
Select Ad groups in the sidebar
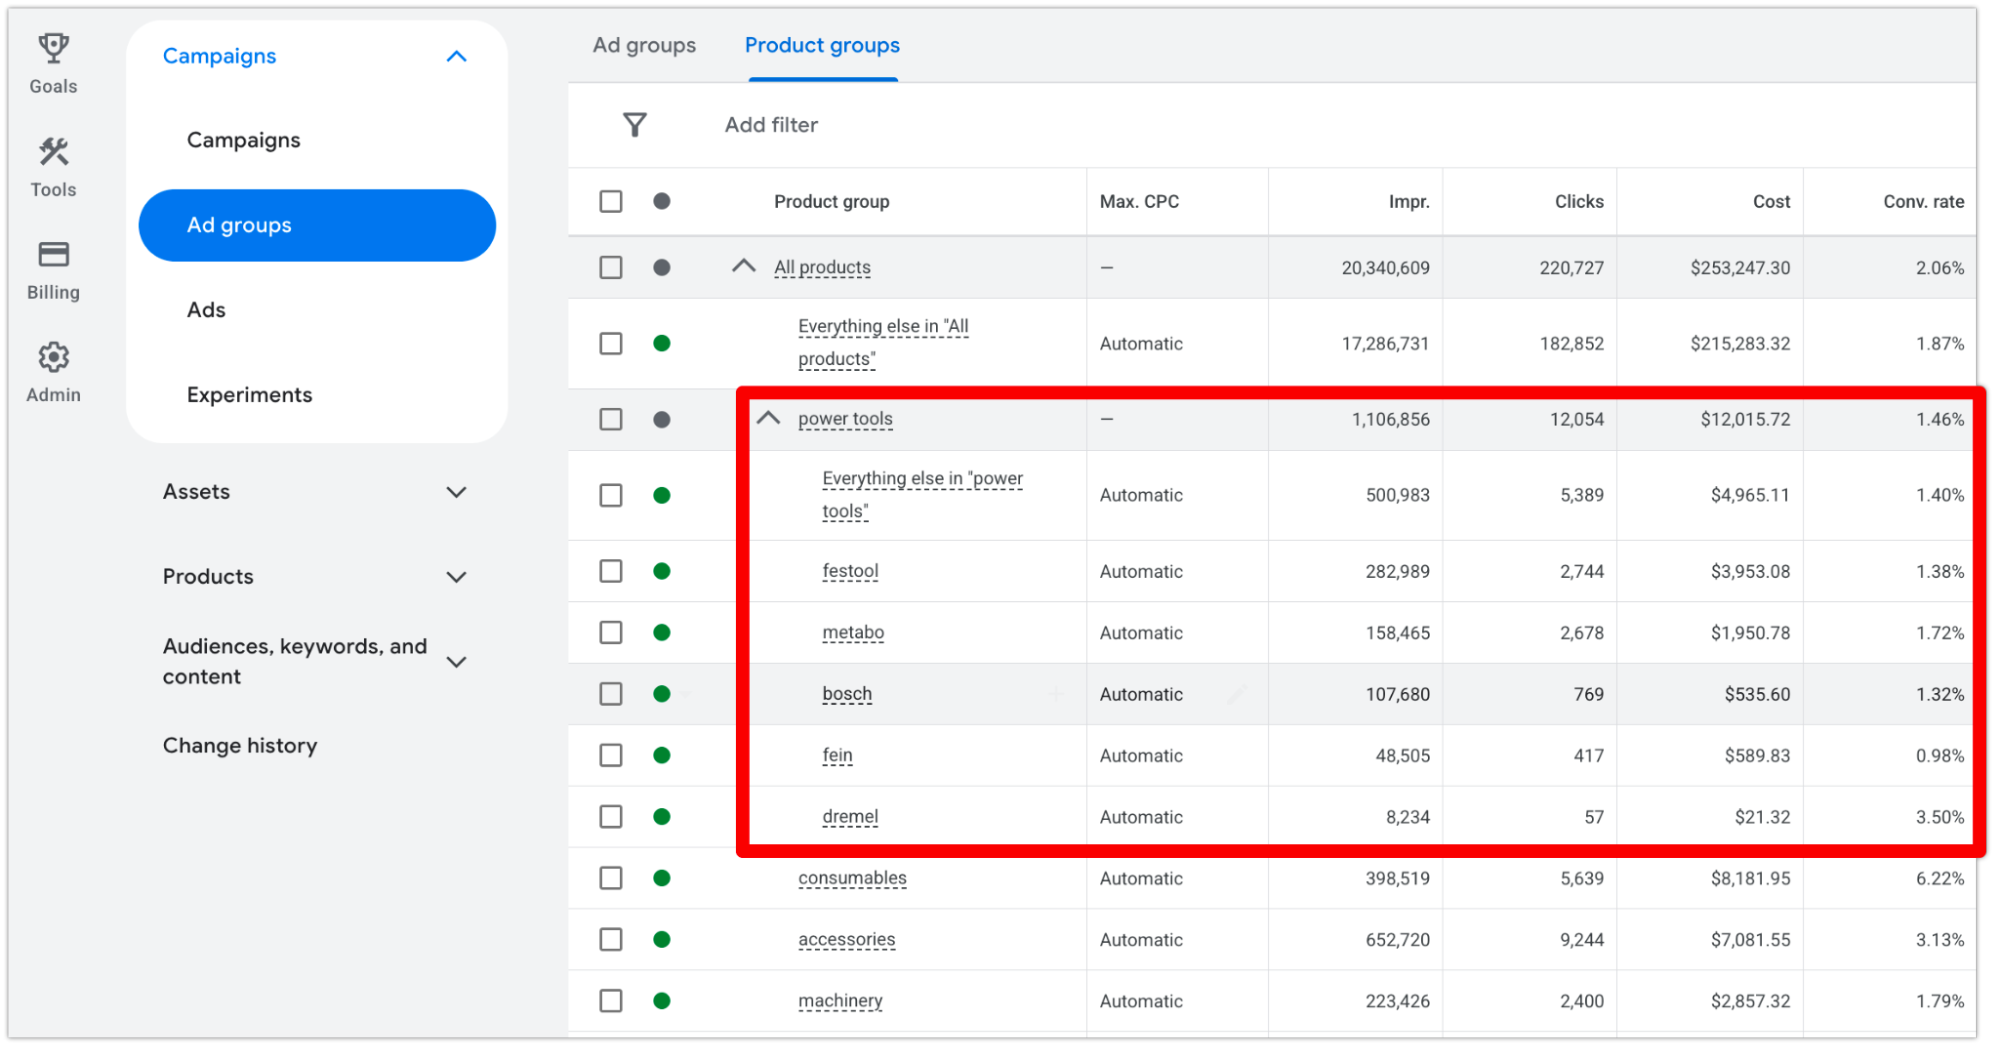(x=317, y=225)
